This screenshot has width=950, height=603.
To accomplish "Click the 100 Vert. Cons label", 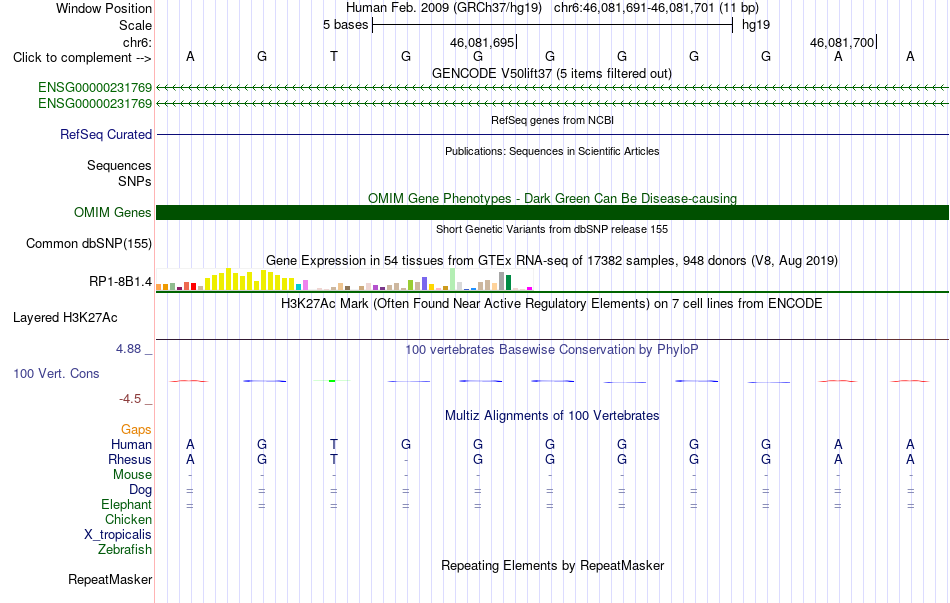I will tap(56, 373).
